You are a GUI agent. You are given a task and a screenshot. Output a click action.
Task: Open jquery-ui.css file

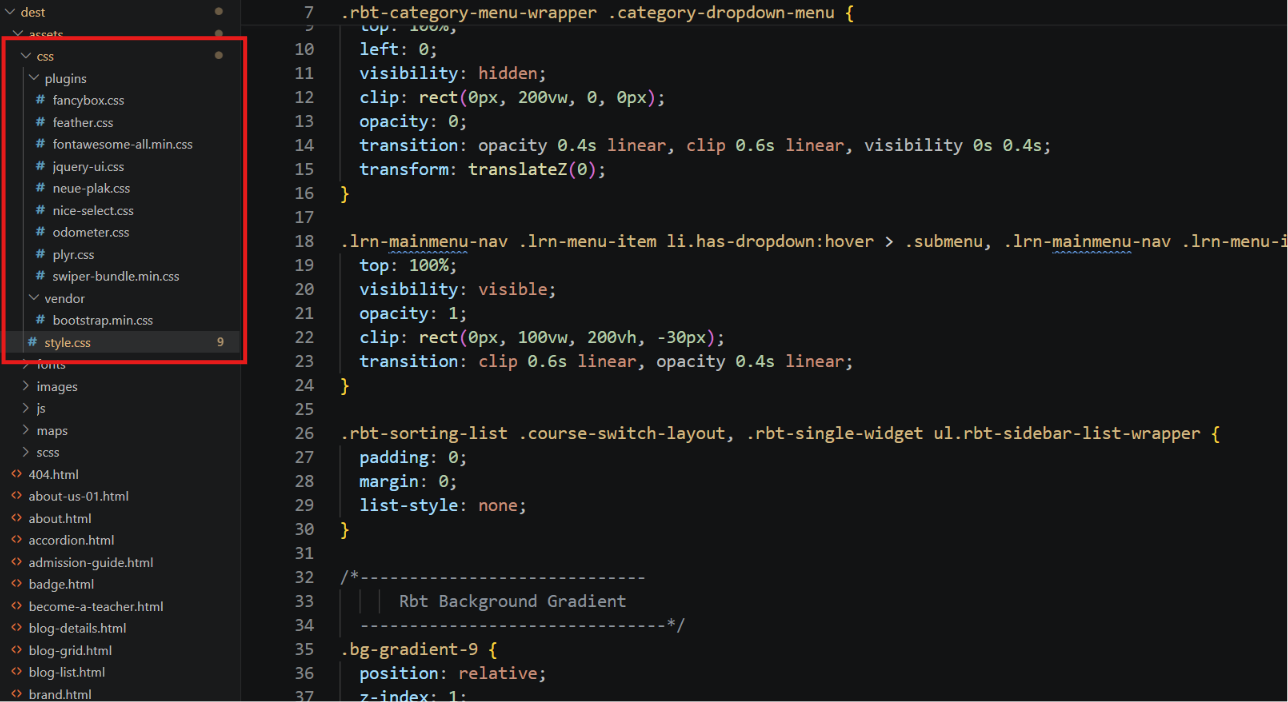(x=88, y=166)
